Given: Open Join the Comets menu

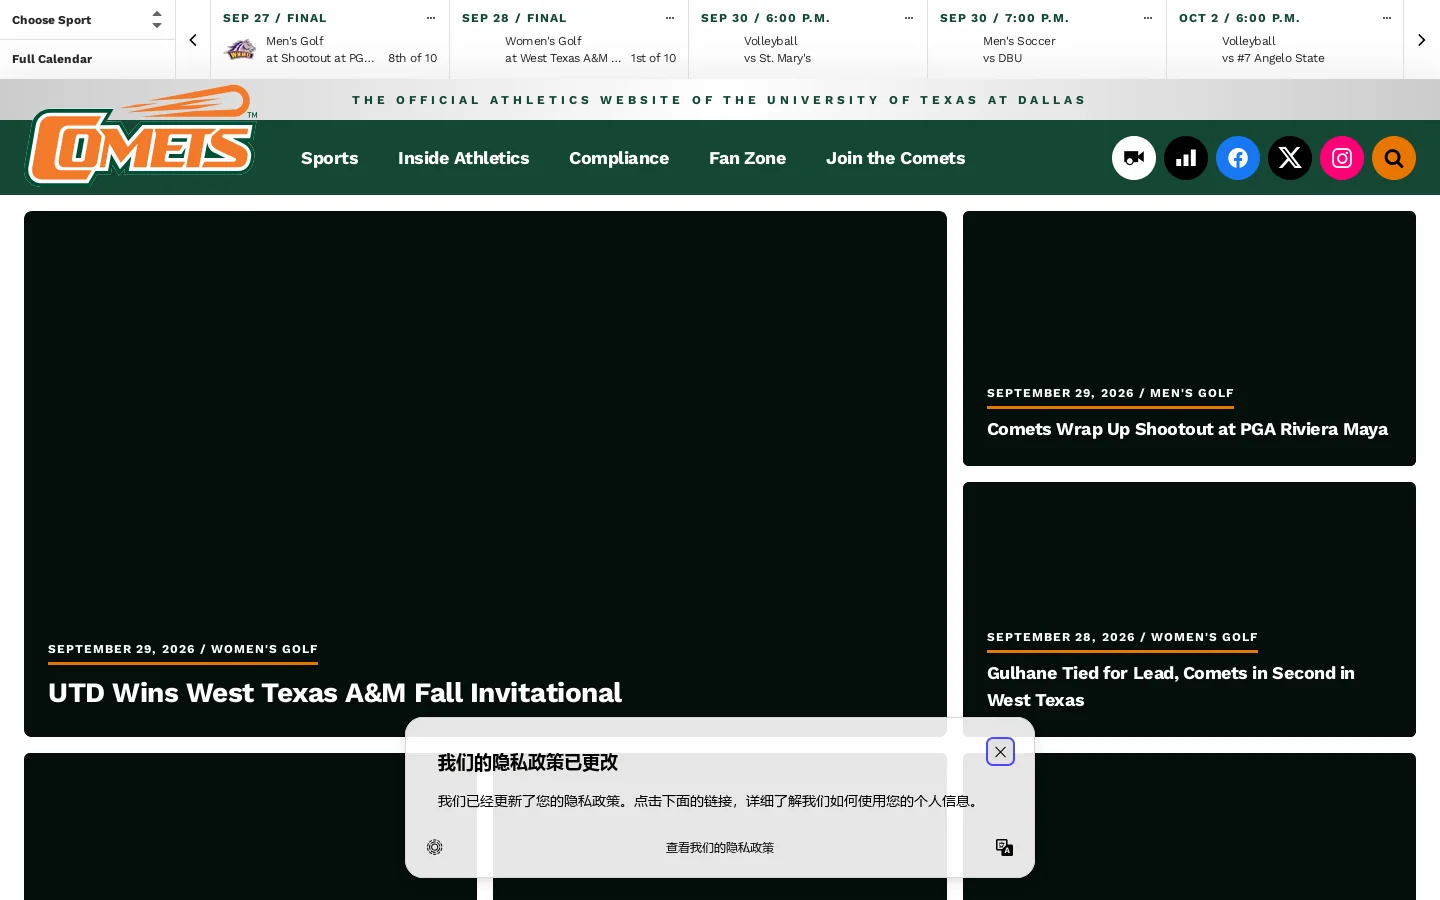Looking at the screenshot, I should [895, 158].
